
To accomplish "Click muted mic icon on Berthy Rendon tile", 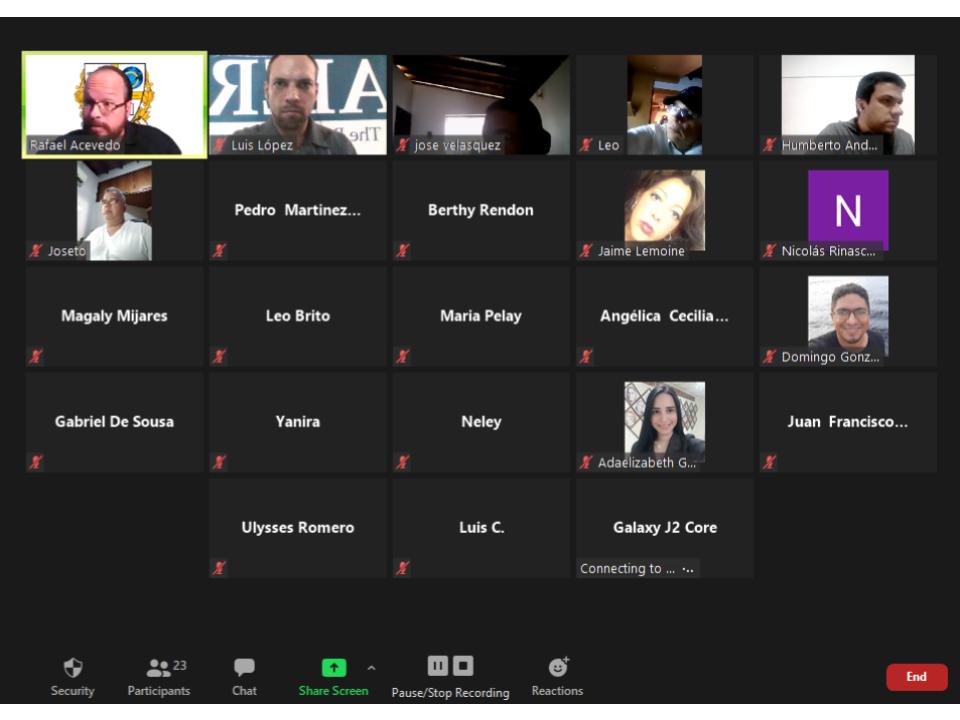I will tap(403, 251).
